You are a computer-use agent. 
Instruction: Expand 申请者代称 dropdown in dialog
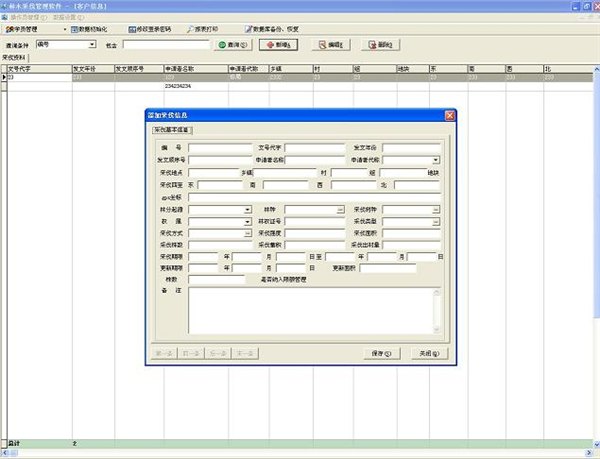pos(436,160)
